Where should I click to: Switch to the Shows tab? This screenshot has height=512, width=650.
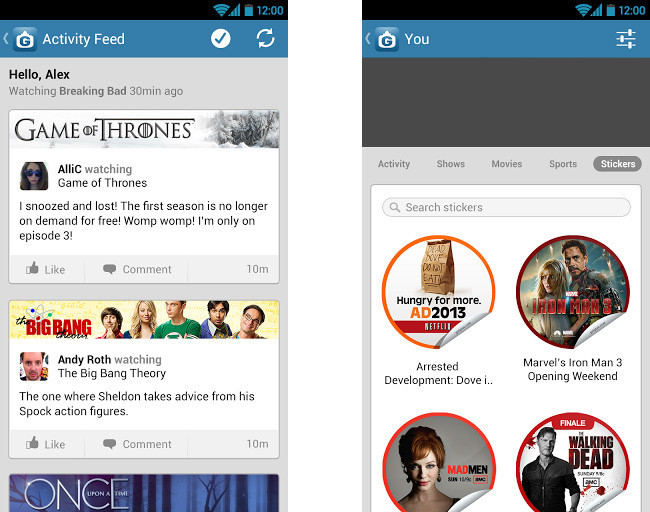(x=451, y=164)
